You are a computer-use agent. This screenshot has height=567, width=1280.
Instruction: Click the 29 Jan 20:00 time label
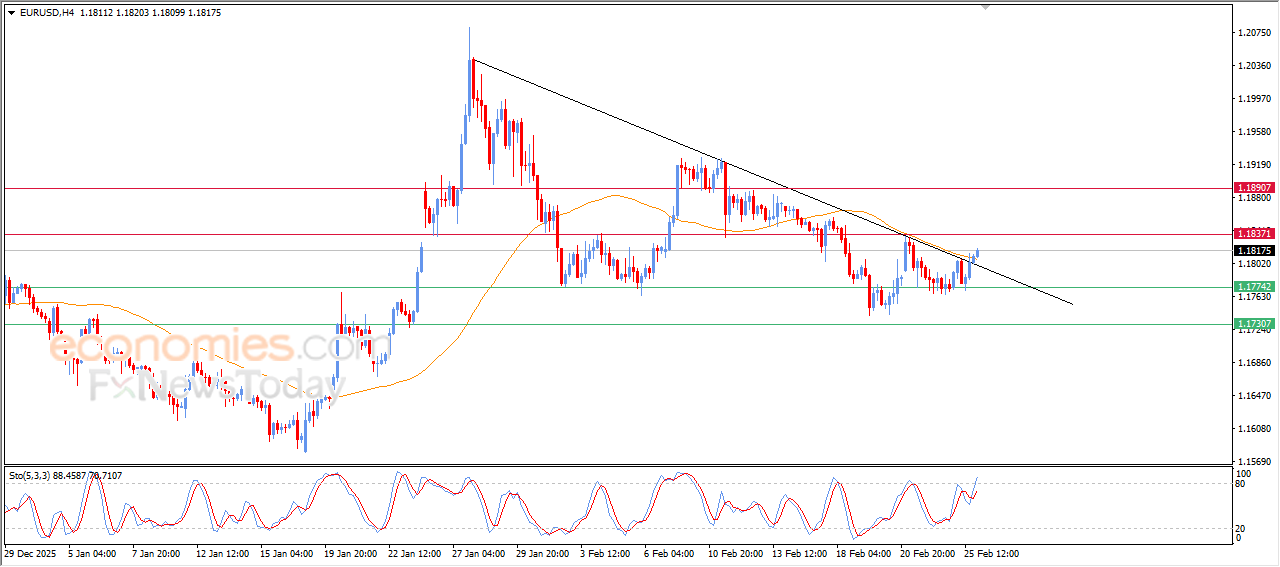[544, 553]
